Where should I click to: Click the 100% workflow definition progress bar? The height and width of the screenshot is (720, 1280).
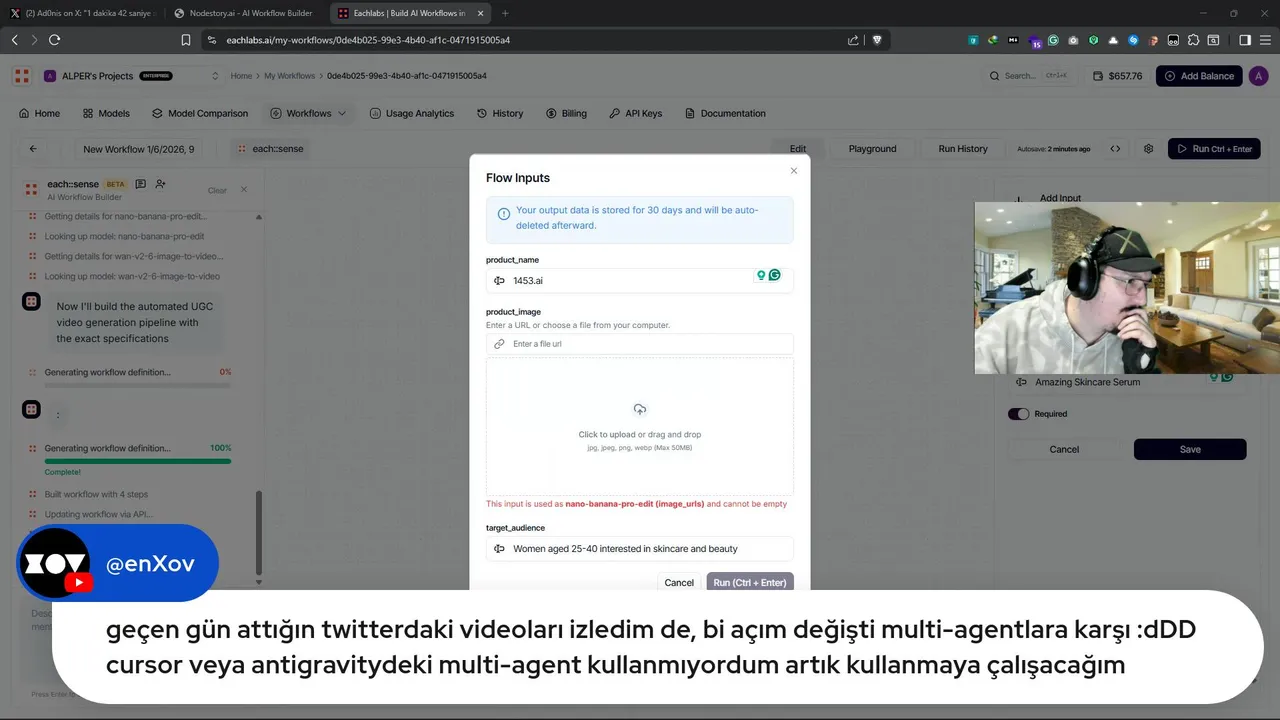(x=138, y=461)
